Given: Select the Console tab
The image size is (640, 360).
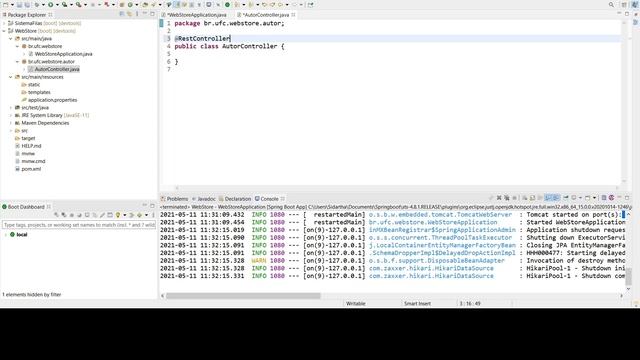Looking at the screenshot, I should 269,199.
